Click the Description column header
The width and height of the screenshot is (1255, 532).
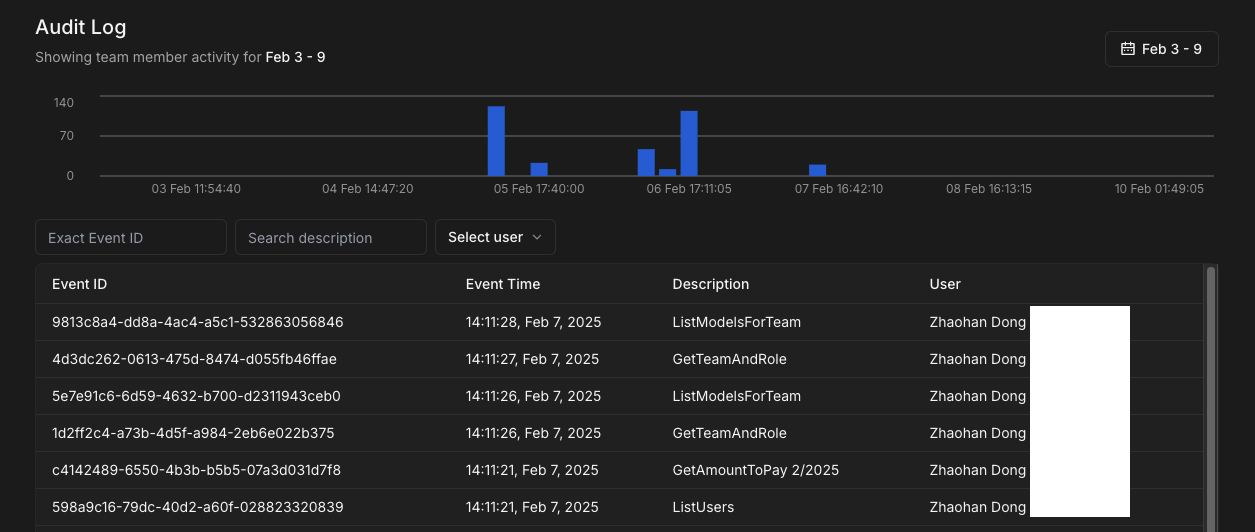click(x=711, y=284)
